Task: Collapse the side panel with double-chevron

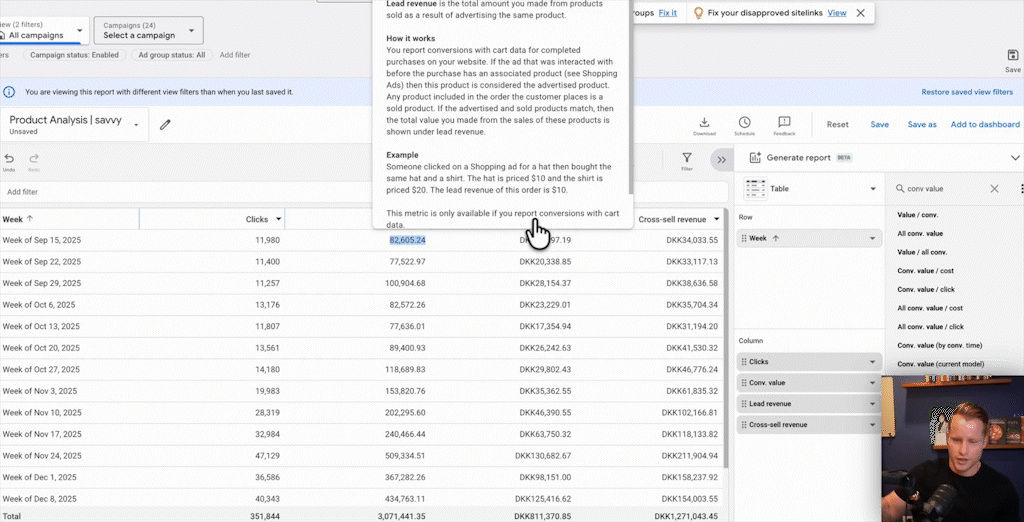Action: pos(721,159)
